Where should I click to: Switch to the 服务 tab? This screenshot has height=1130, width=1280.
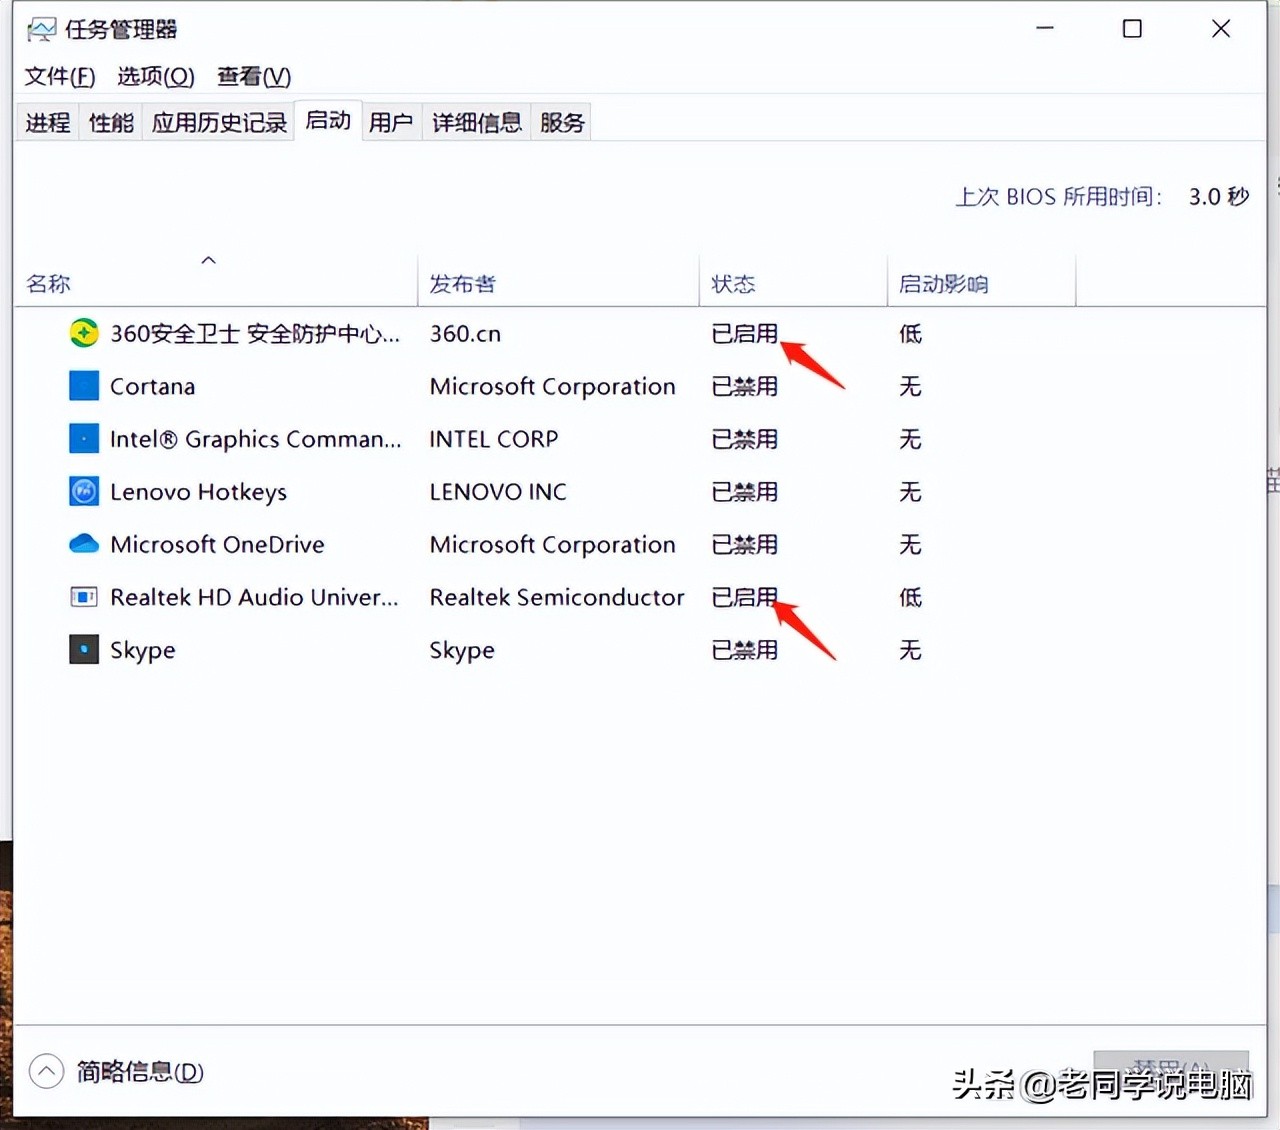coord(561,121)
